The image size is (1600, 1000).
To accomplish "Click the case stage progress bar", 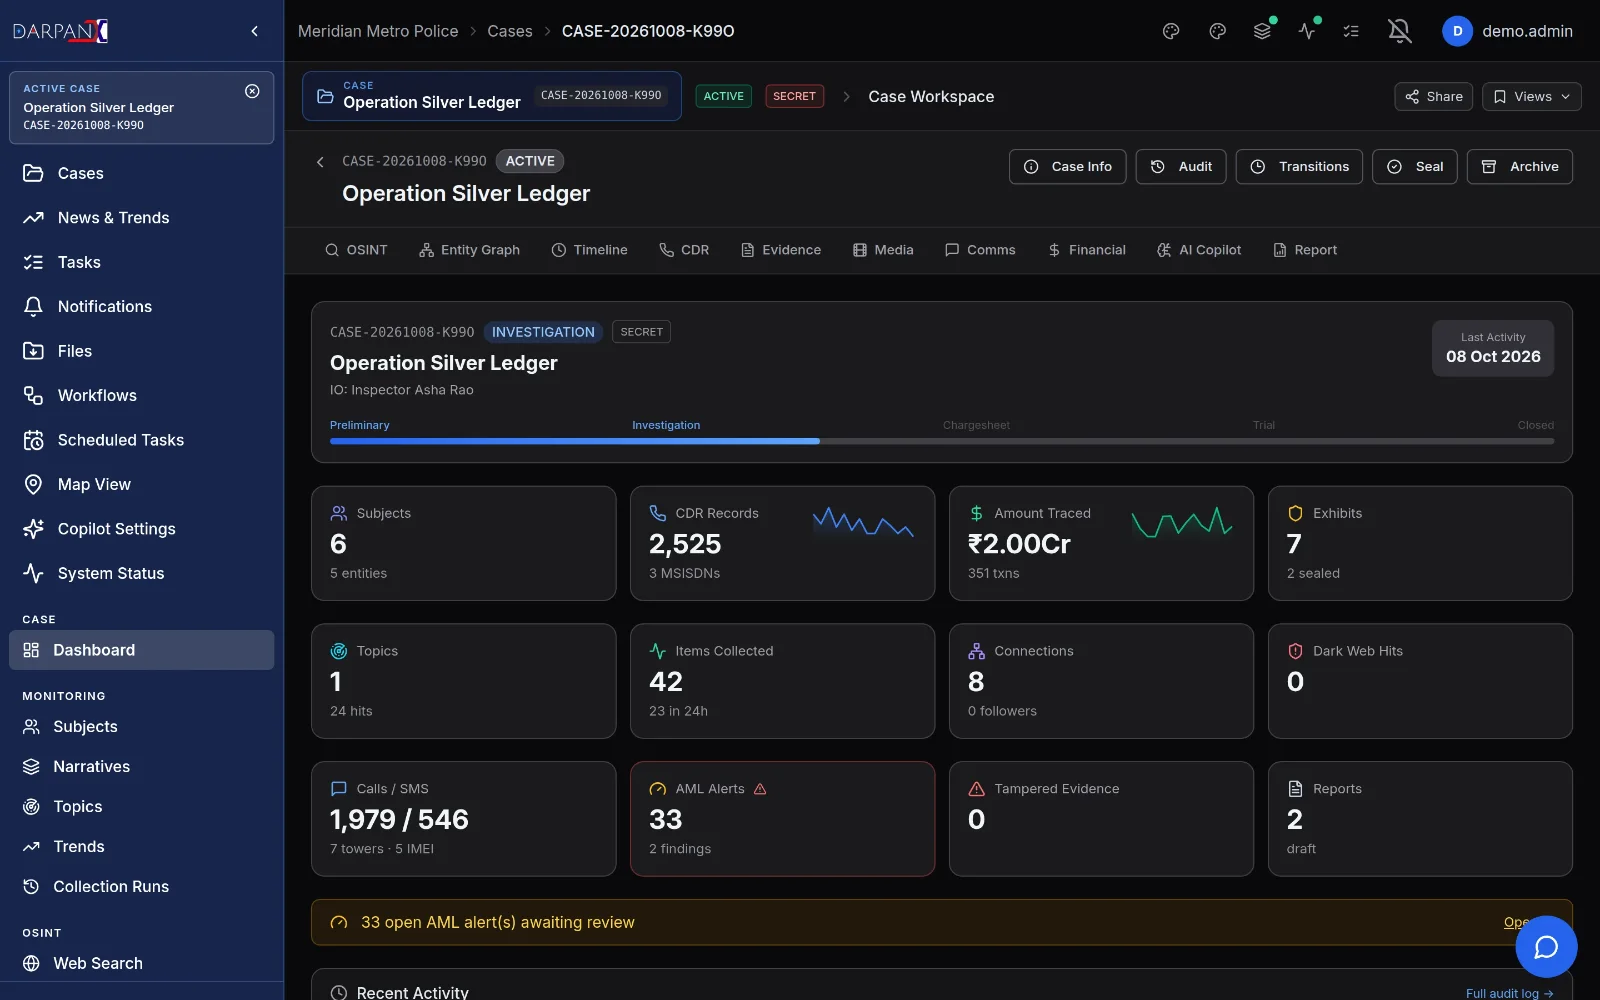I will 942,441.
